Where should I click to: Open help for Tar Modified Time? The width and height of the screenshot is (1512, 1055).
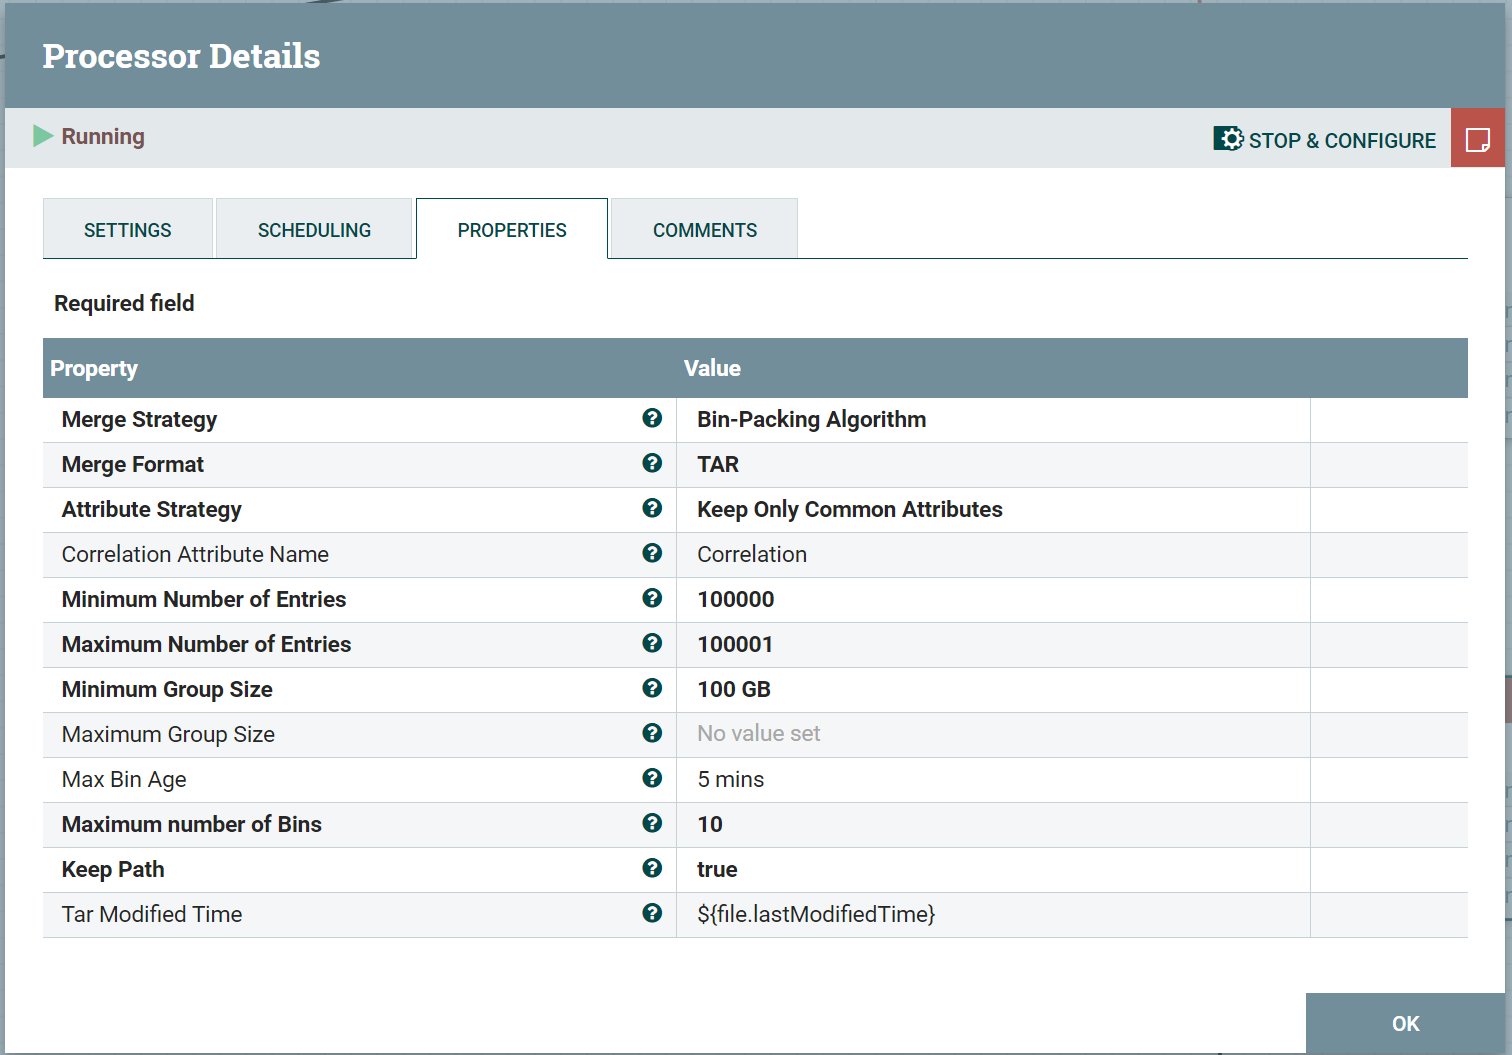tap(652, 914)
